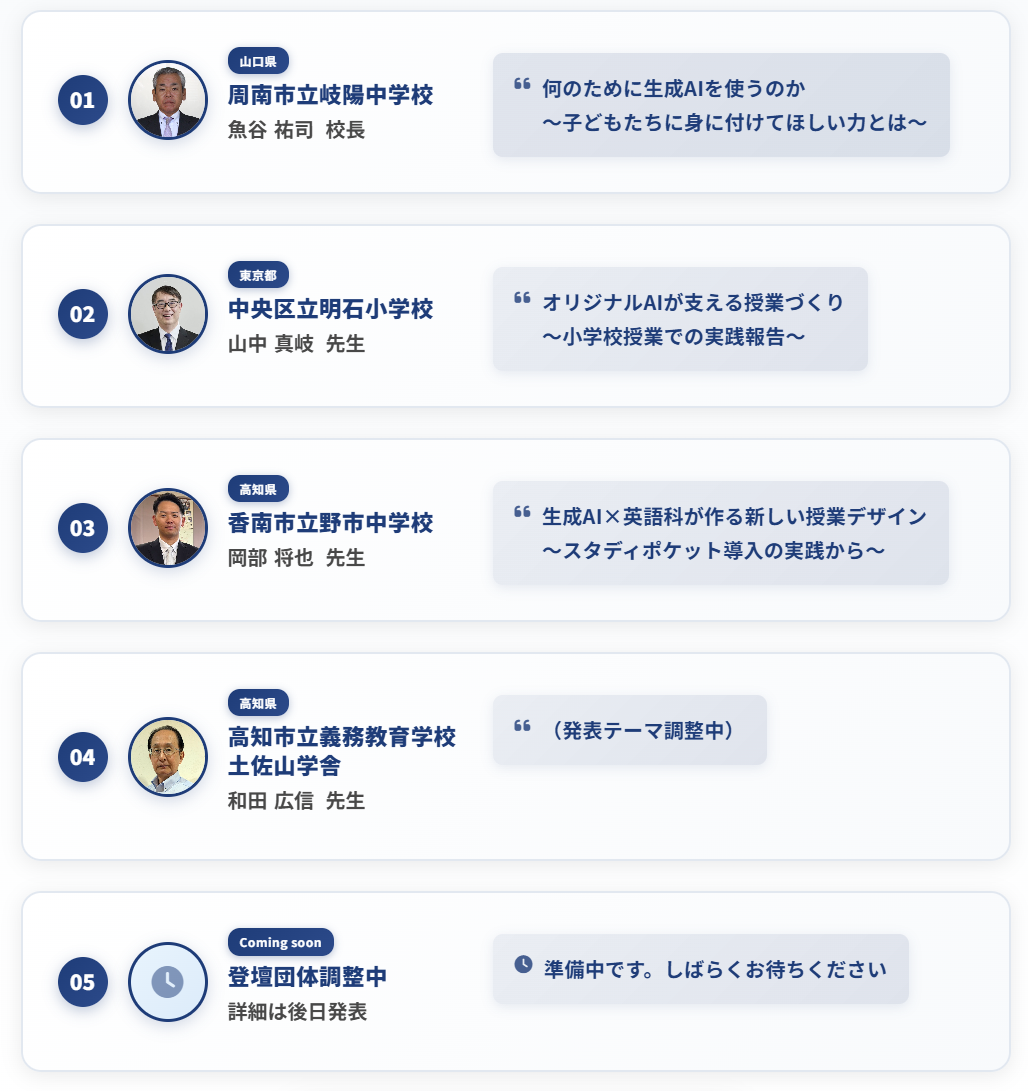This screenshot has height=1091, width=1028.
Task: Click the オリジナルAIが支える授業づくり theme box
Action: click(x=680, y=319)
